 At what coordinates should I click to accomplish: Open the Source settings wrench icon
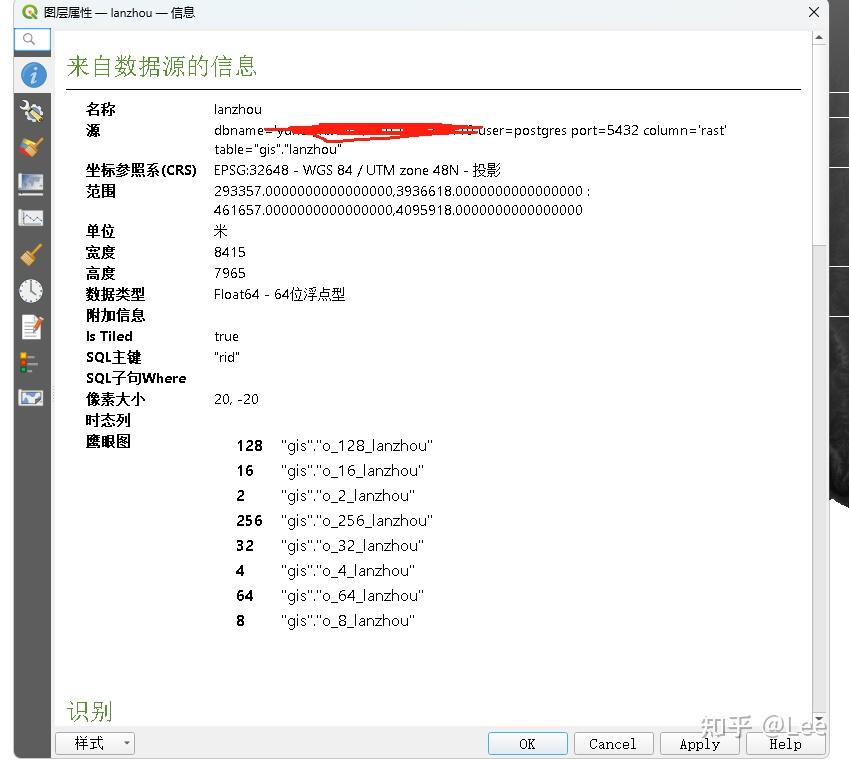[x=32, y=112]
